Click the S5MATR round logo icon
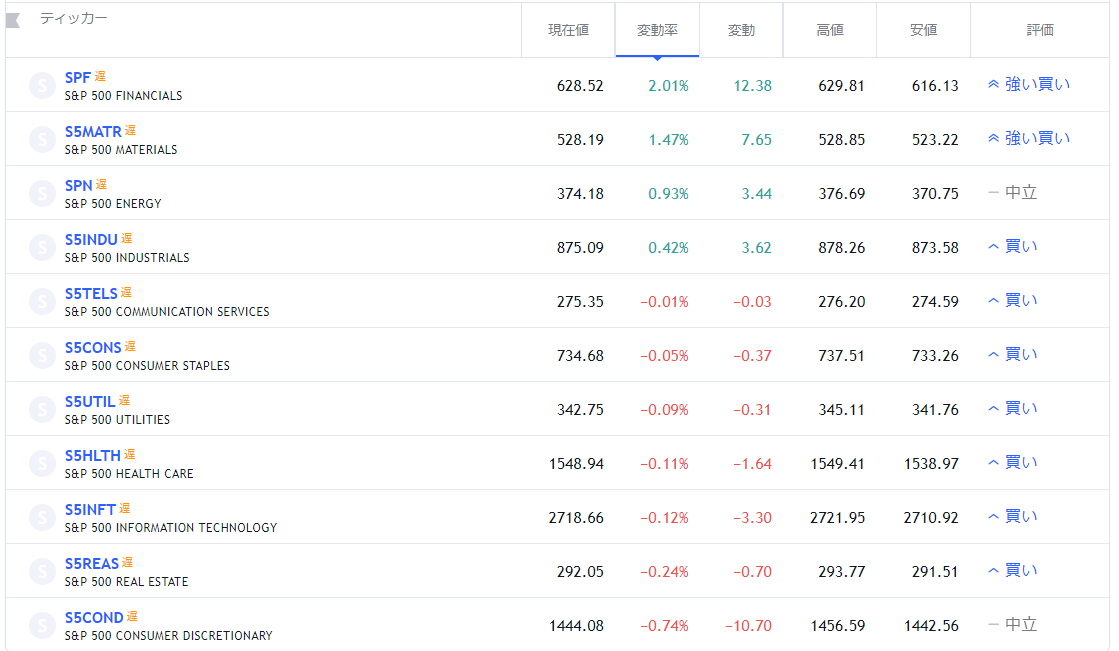This screenshot has width=1119, height=651. coord(42,140)
